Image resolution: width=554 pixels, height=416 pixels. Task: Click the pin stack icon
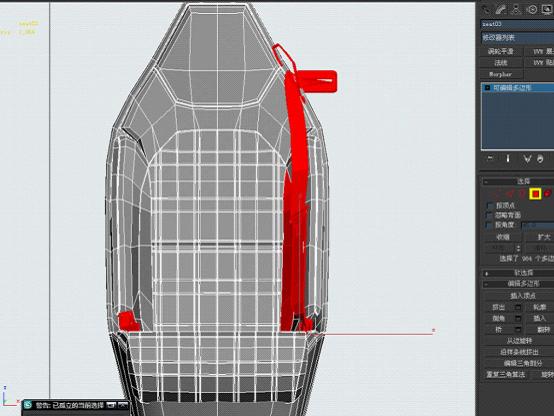tap(490, 159)
